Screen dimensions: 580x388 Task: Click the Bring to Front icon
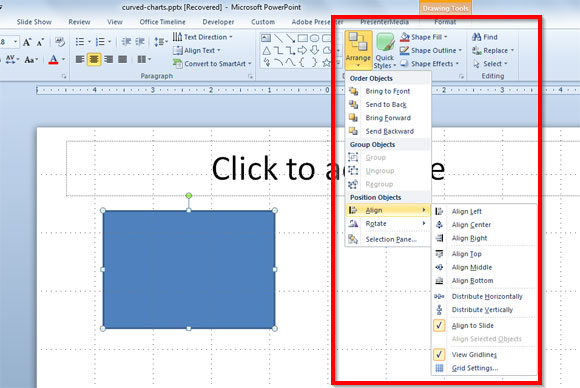(x=353, y=91)
